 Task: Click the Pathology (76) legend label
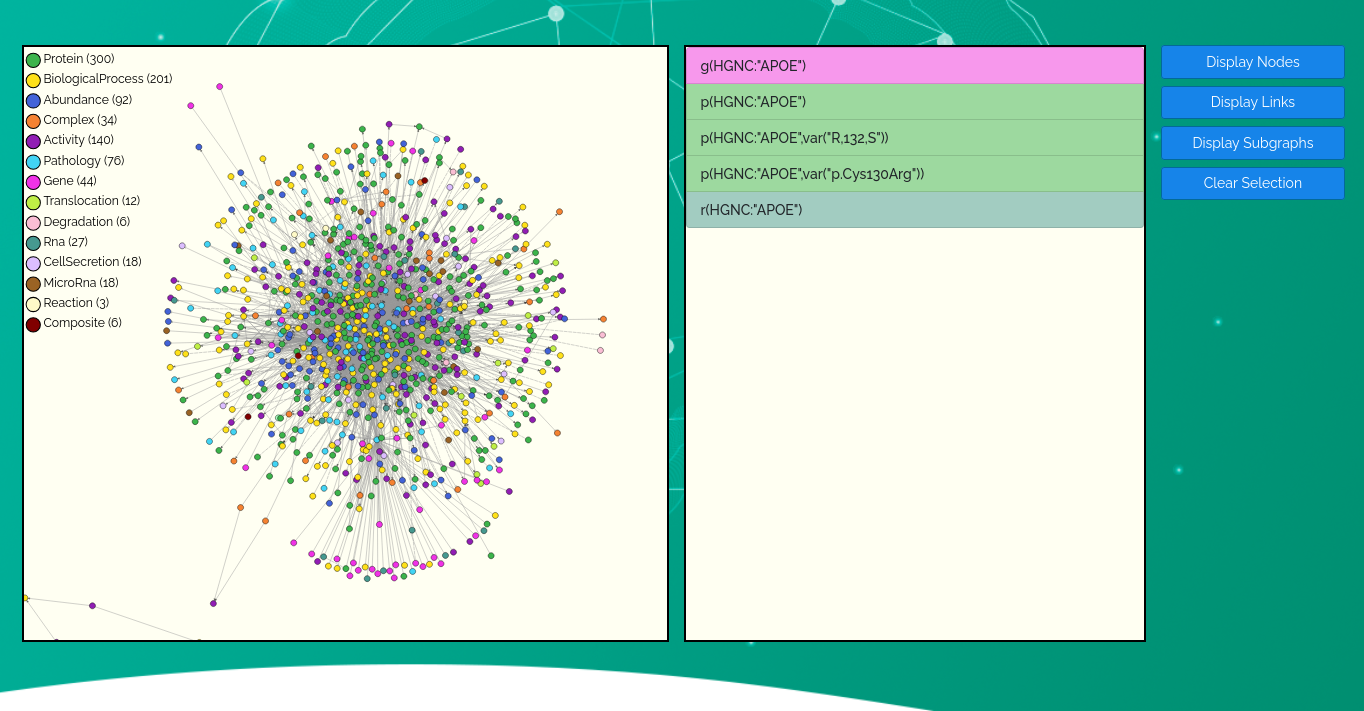tap(84, 161)
